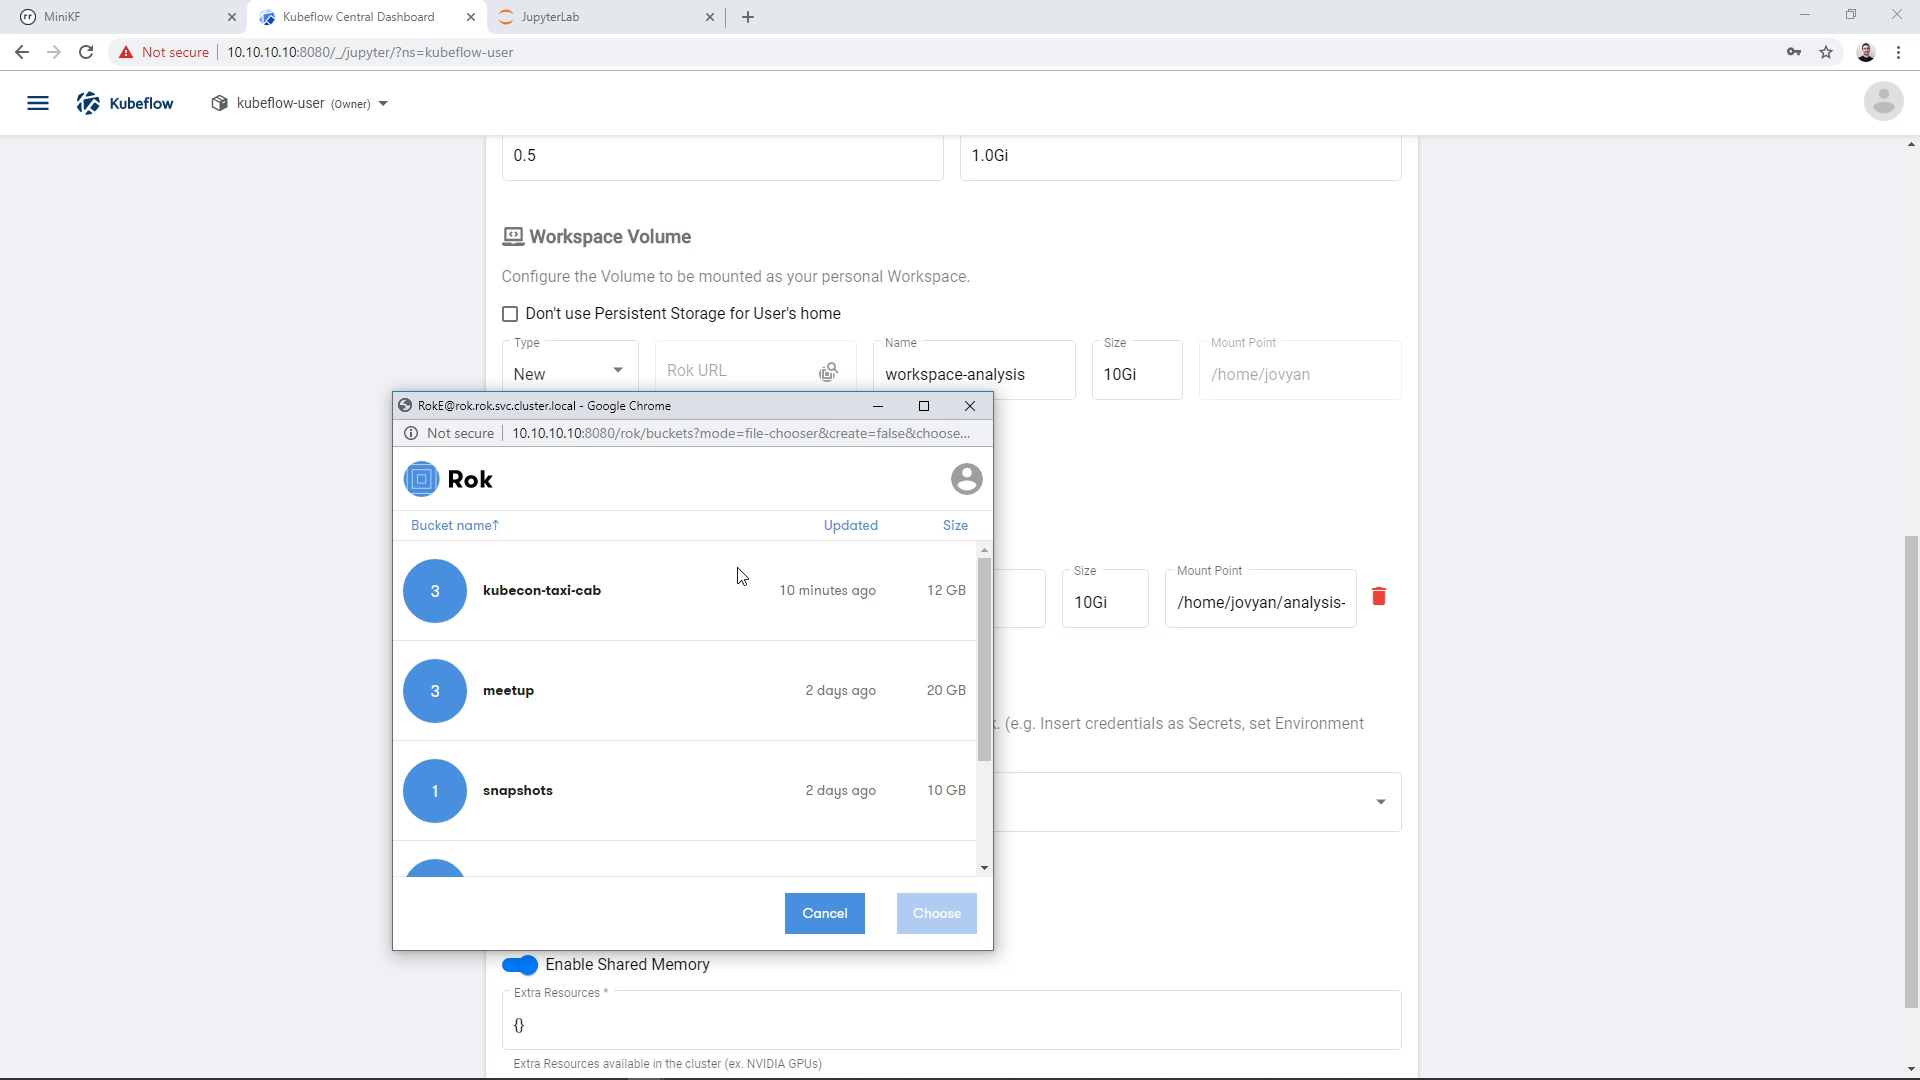Select the kubecon-taxi-cab bucket circle icon
The width and height of the screenshot is (1920, 1080).
coord(435,591)
